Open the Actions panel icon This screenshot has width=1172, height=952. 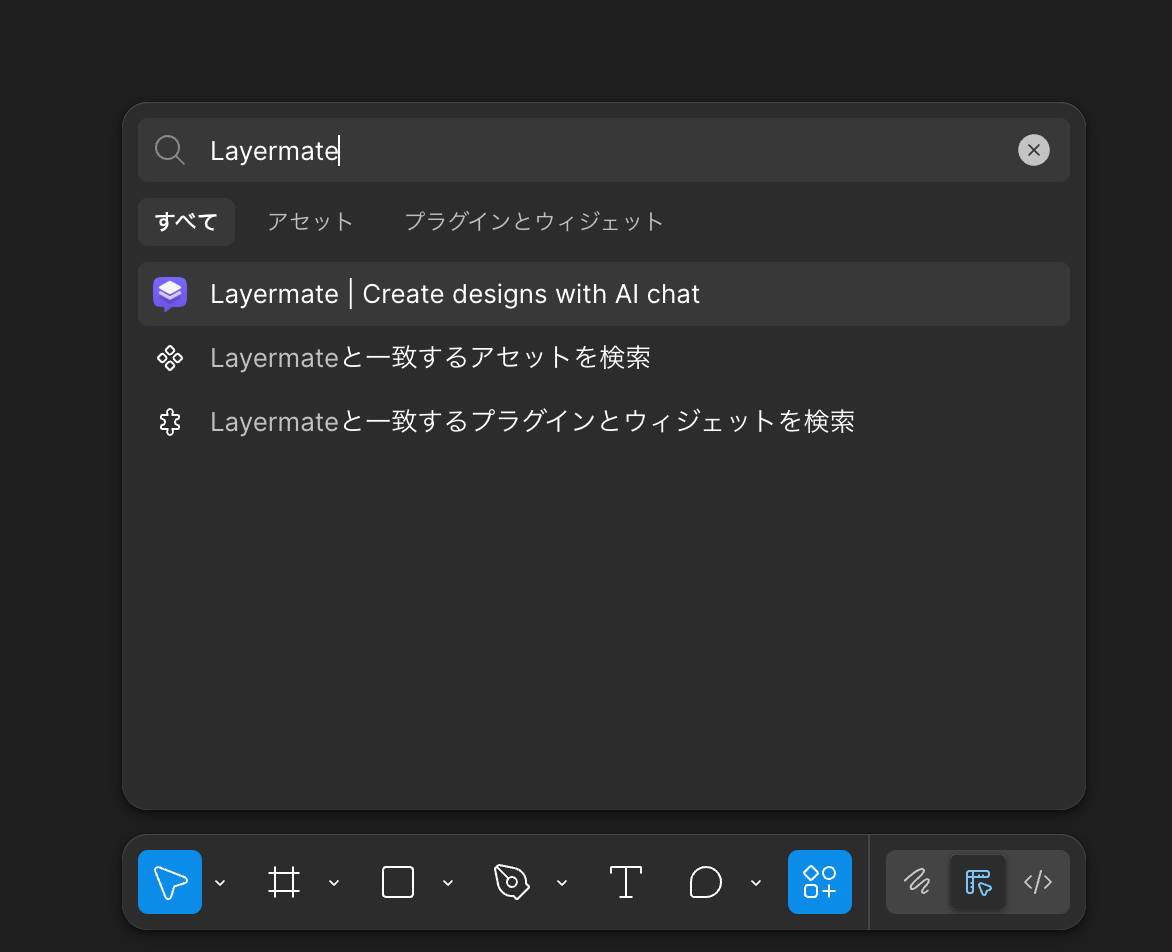click(820, 882)
